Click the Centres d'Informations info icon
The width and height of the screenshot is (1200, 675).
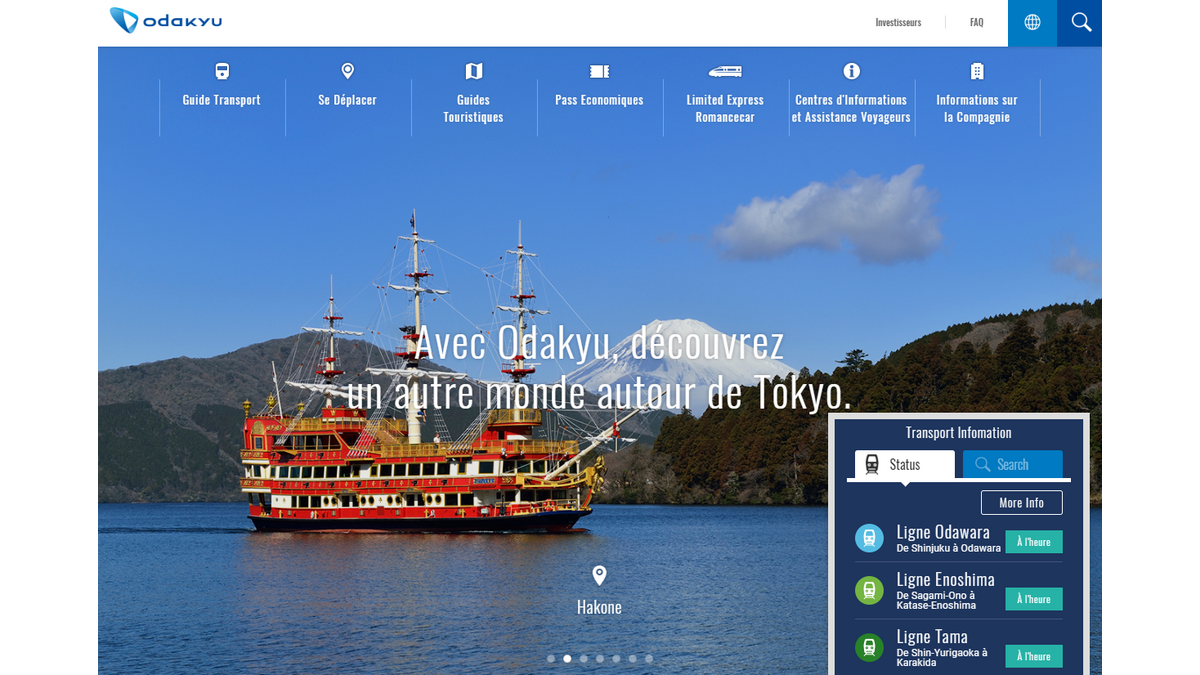point(850,71)
